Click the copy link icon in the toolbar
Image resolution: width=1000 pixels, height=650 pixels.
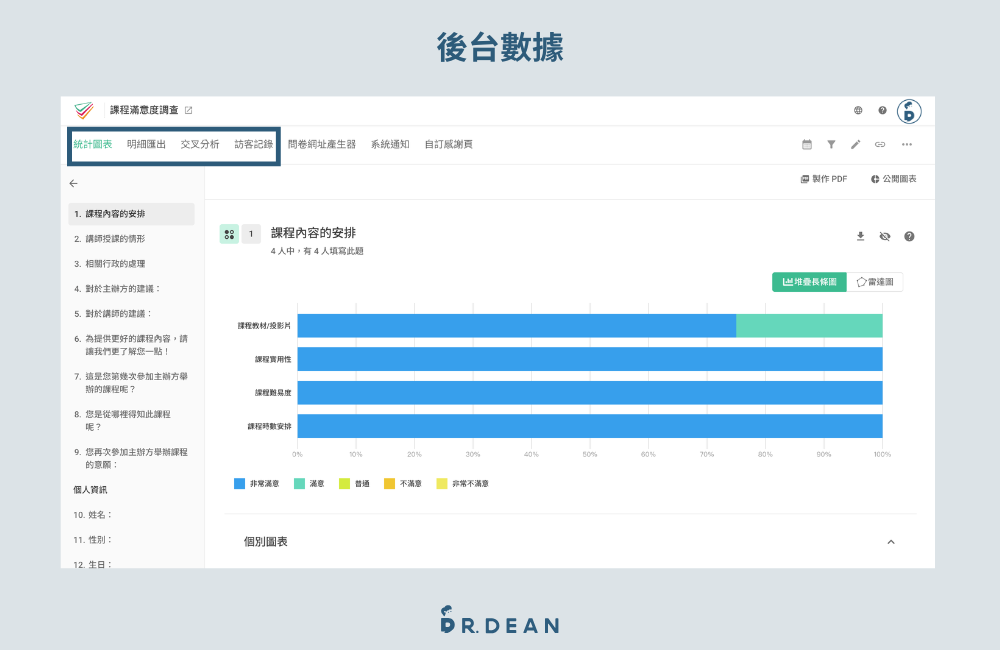(x=880, y=144)
